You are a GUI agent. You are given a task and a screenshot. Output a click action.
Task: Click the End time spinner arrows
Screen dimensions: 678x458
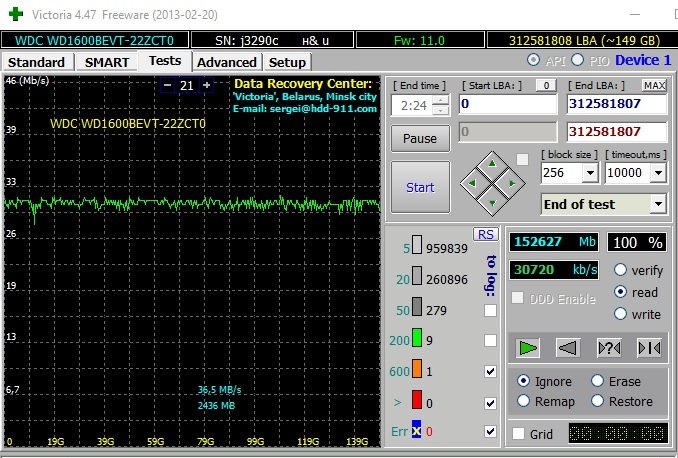tap(441, 106)
